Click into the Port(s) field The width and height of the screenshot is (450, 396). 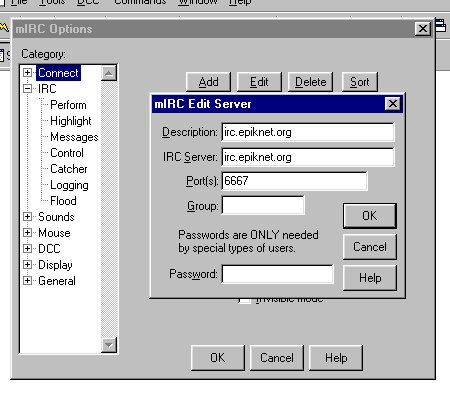pos(294,181)
